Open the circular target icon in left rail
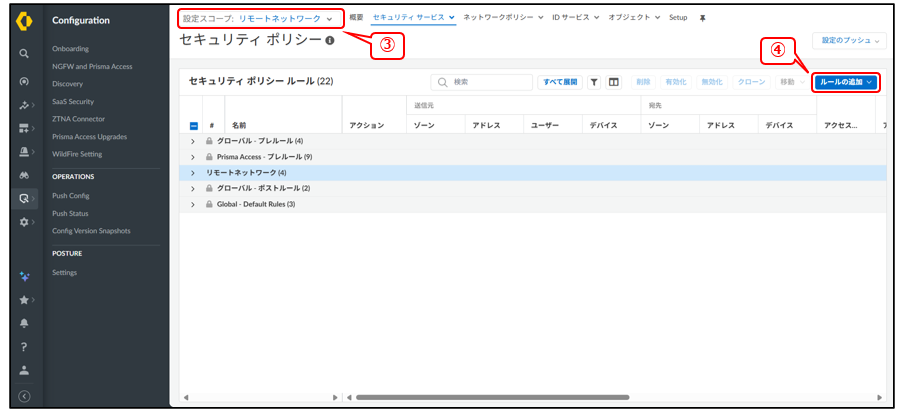 (24, 82)
